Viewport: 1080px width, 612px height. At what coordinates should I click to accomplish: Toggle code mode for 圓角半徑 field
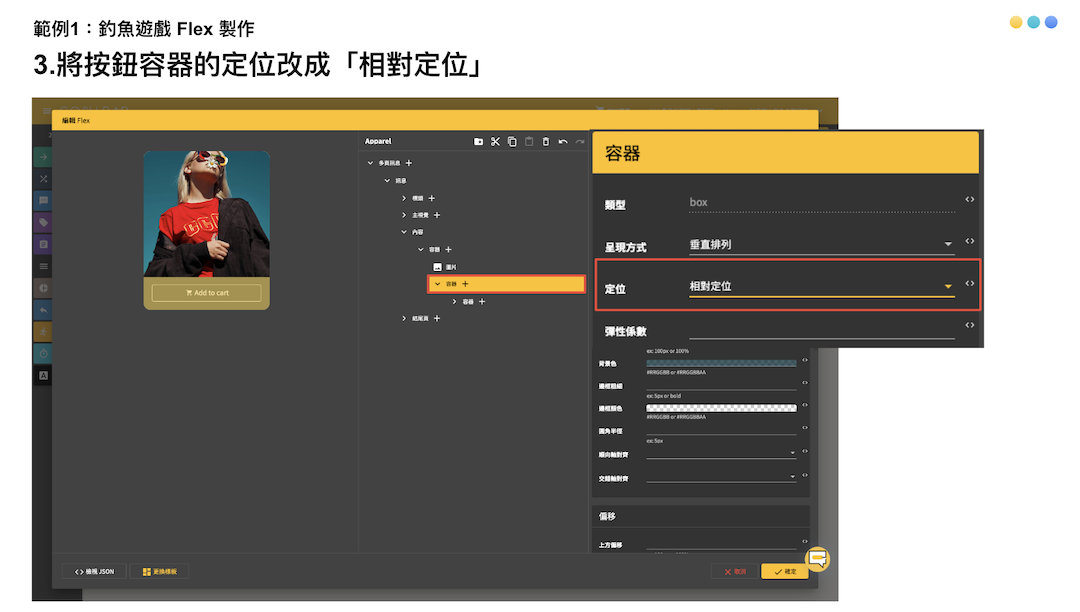(x=804, y=428)
